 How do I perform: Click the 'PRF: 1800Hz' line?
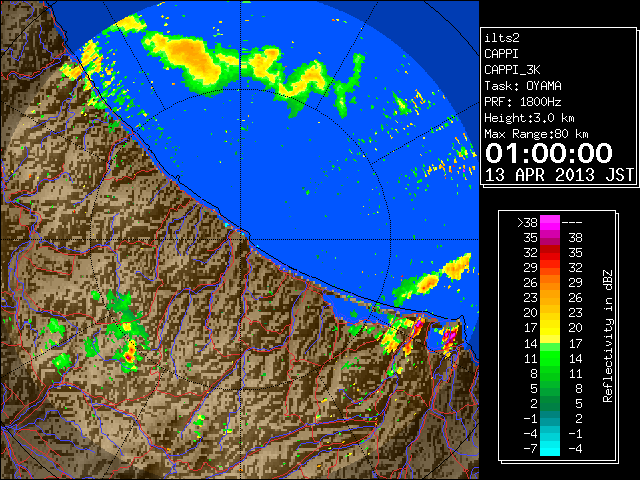pos(522,102)
